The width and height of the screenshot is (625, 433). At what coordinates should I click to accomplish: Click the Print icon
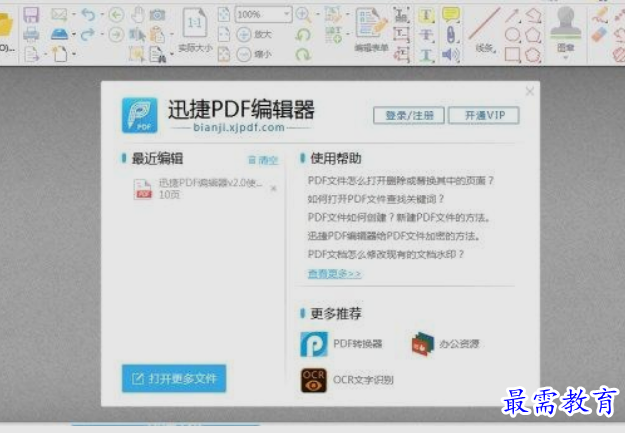click(x=31, y=34)
